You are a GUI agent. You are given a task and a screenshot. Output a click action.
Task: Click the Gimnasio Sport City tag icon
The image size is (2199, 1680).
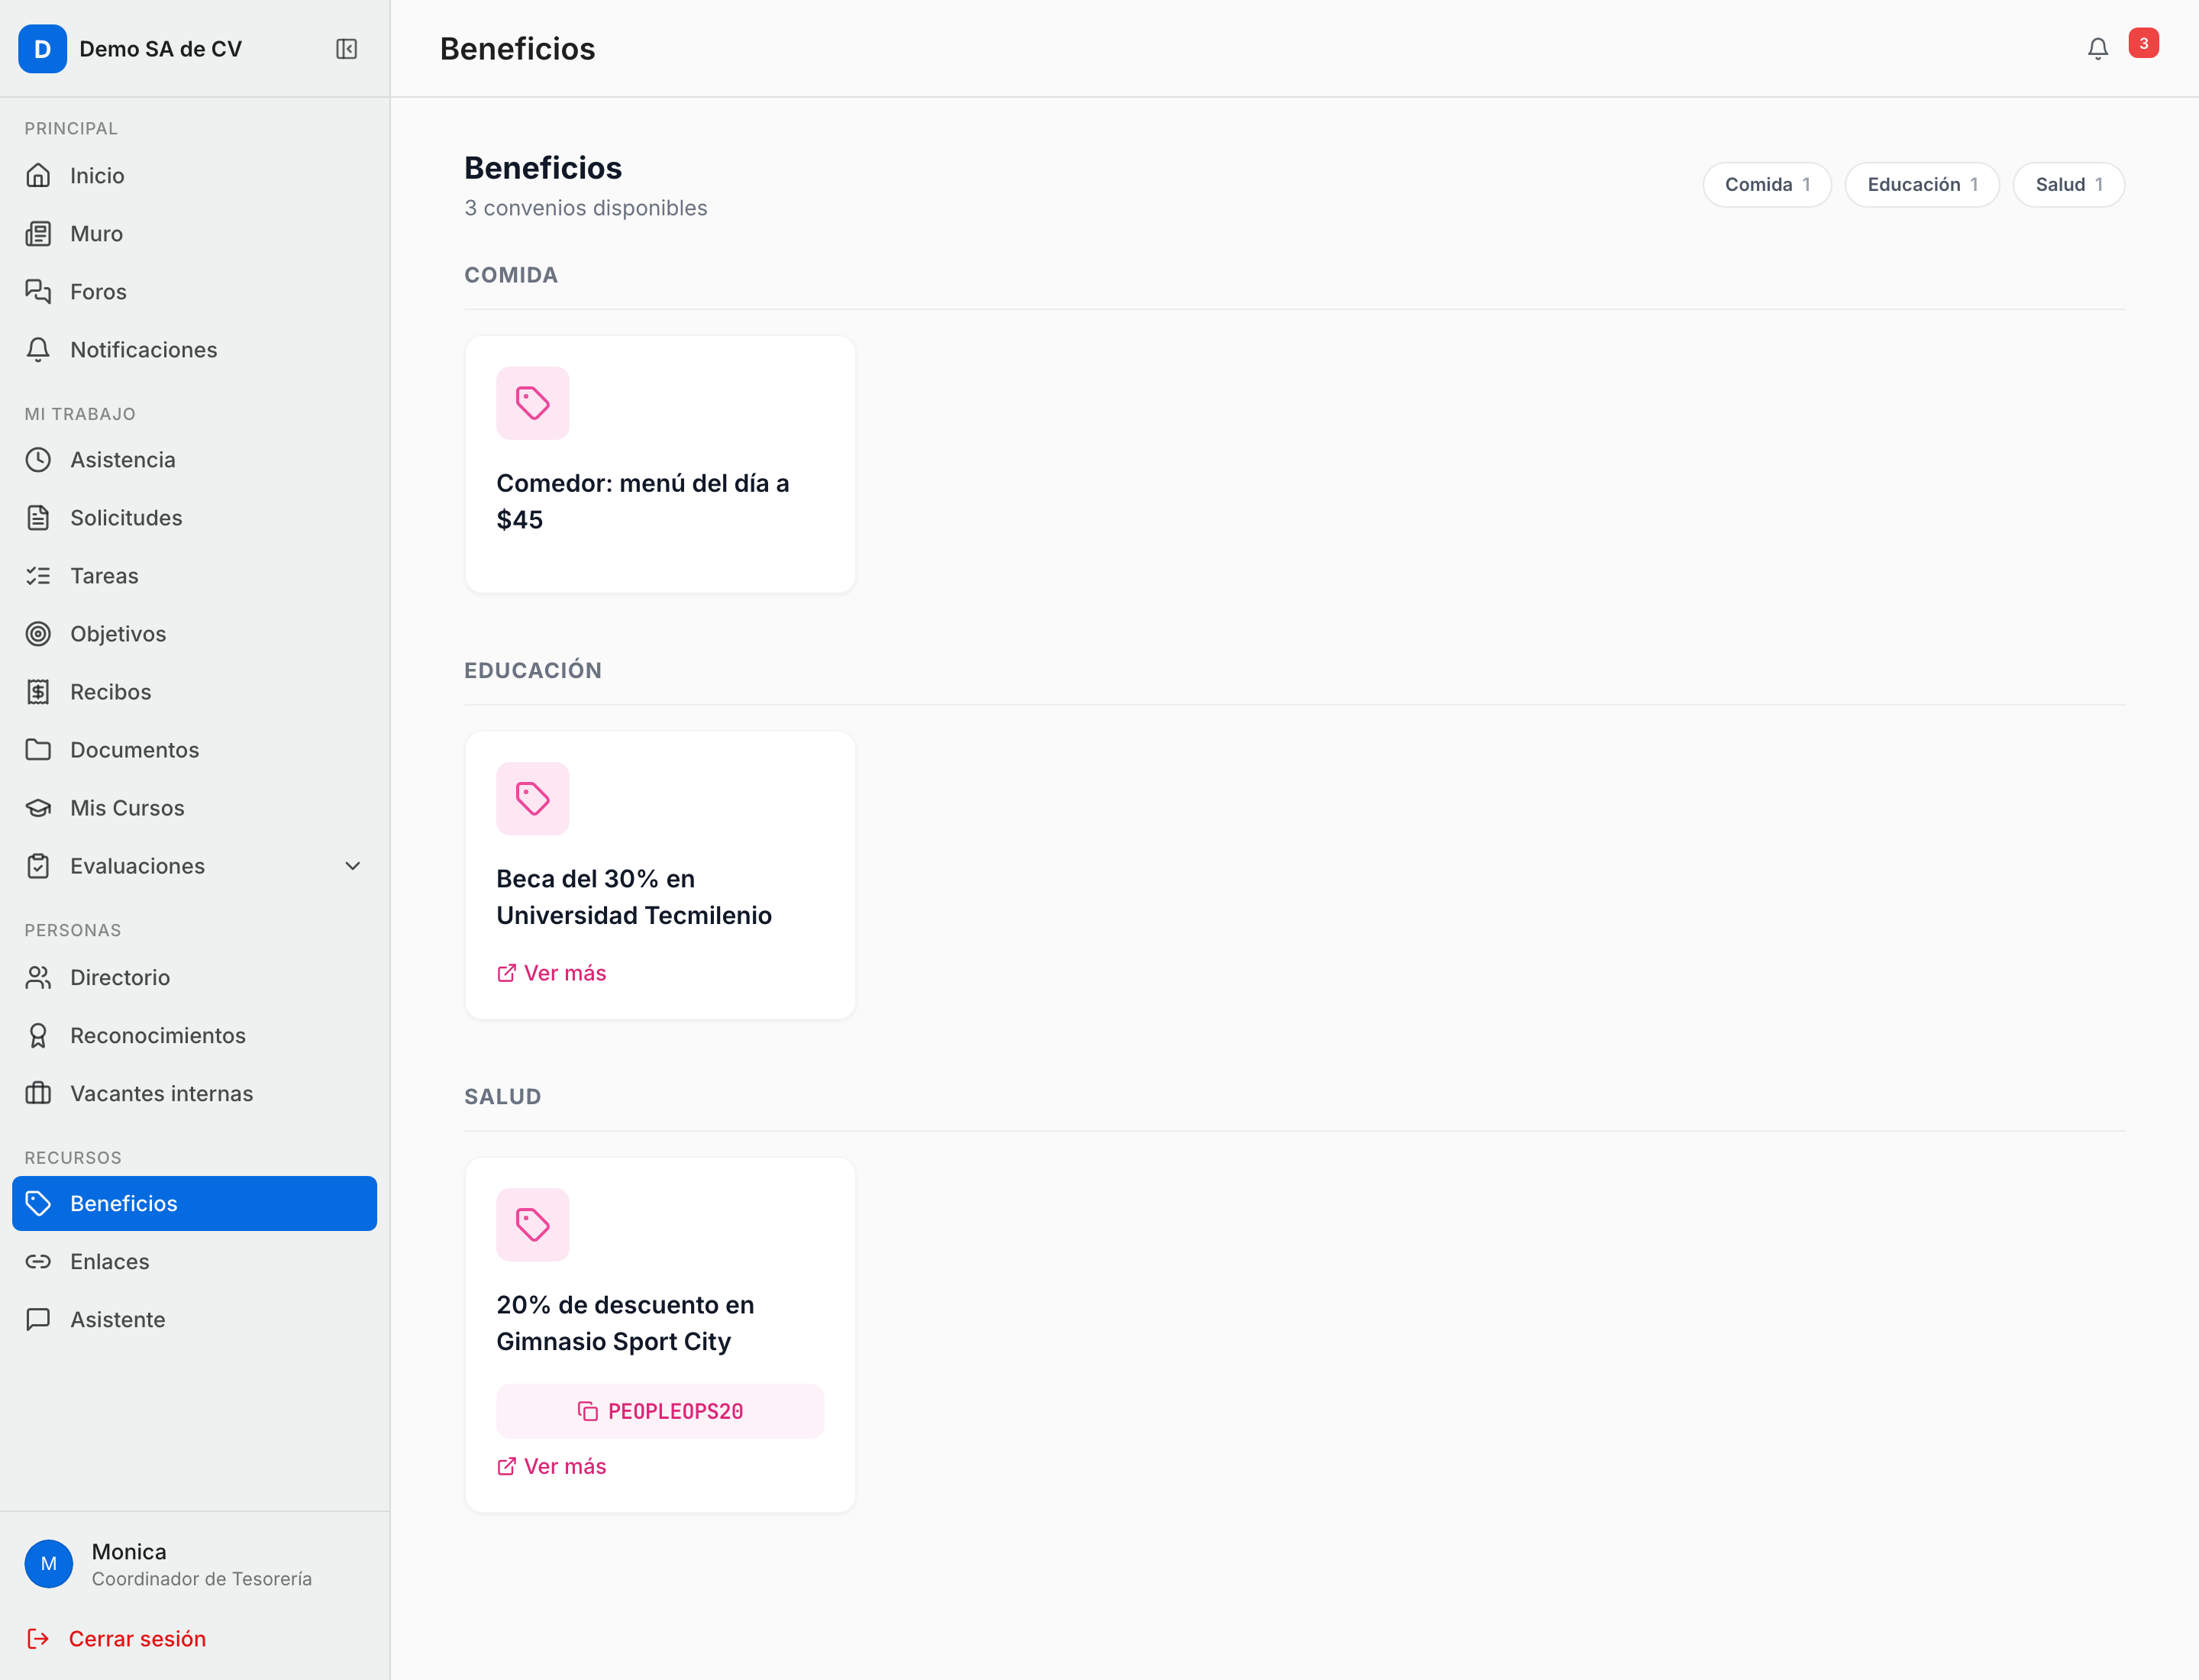[x=533, y=1225]
